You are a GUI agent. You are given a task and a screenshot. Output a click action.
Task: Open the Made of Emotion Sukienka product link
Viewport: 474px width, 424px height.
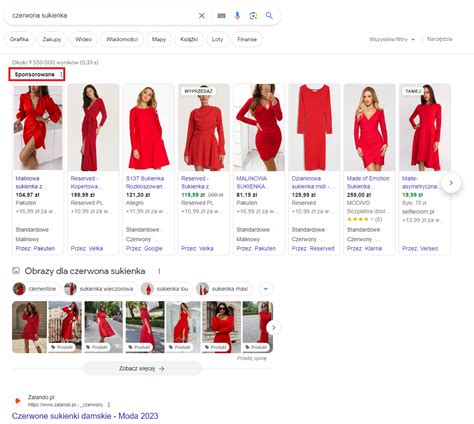[368, 182]
